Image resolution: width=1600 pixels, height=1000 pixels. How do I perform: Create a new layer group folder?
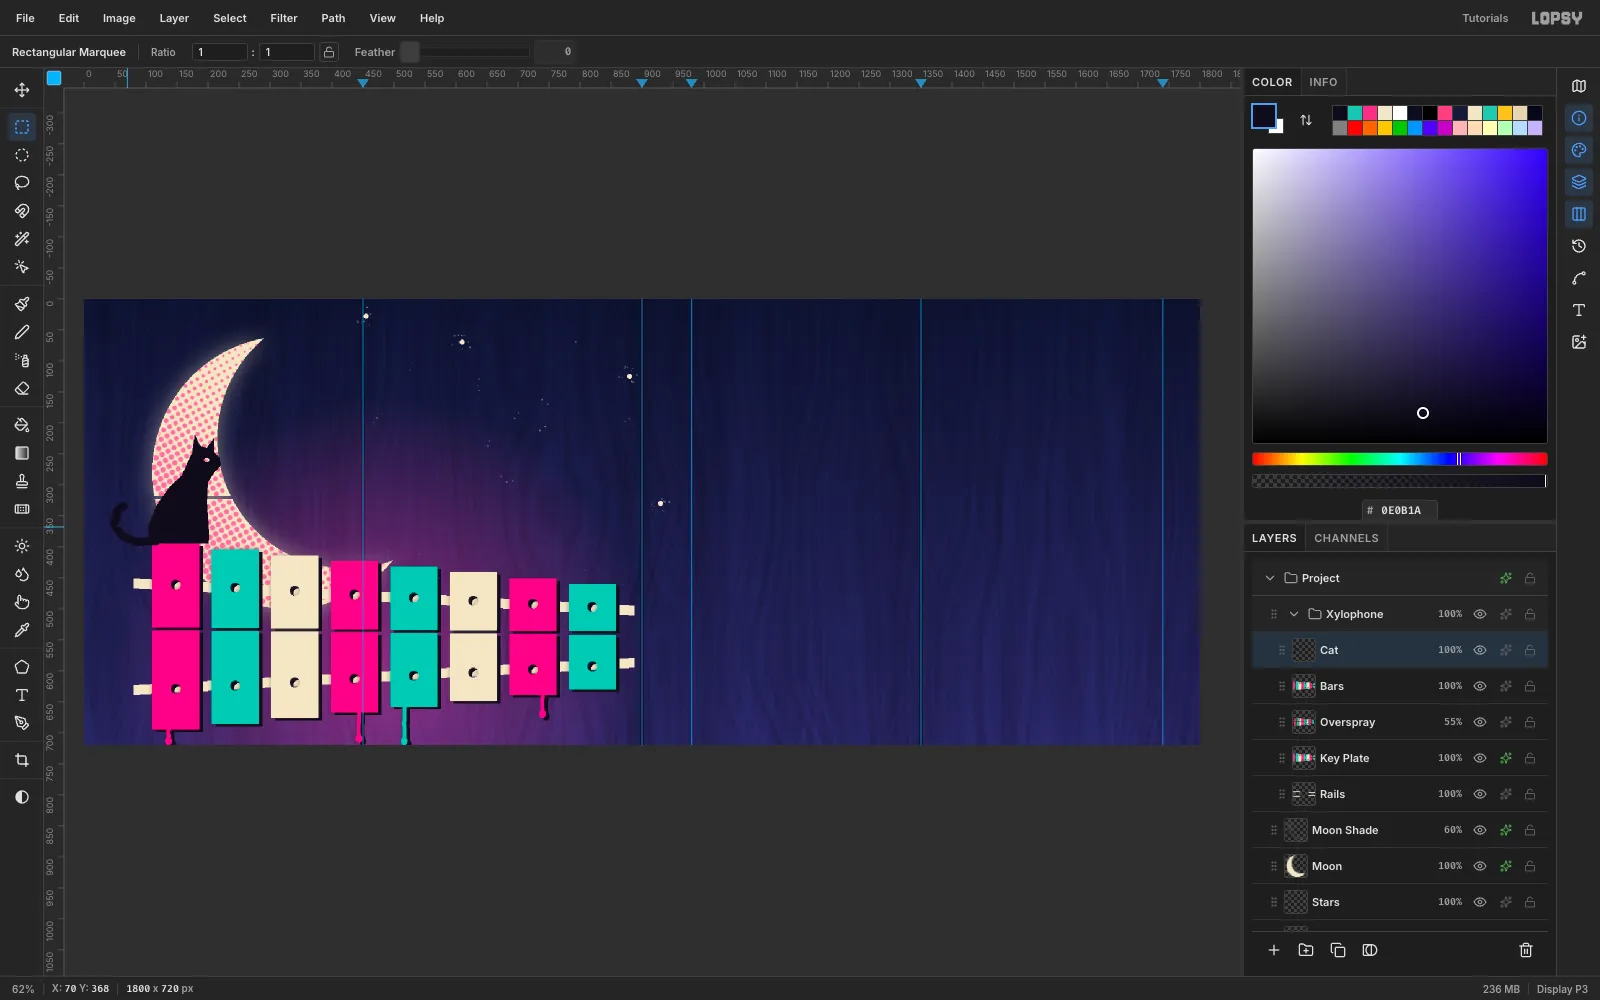1306,950
